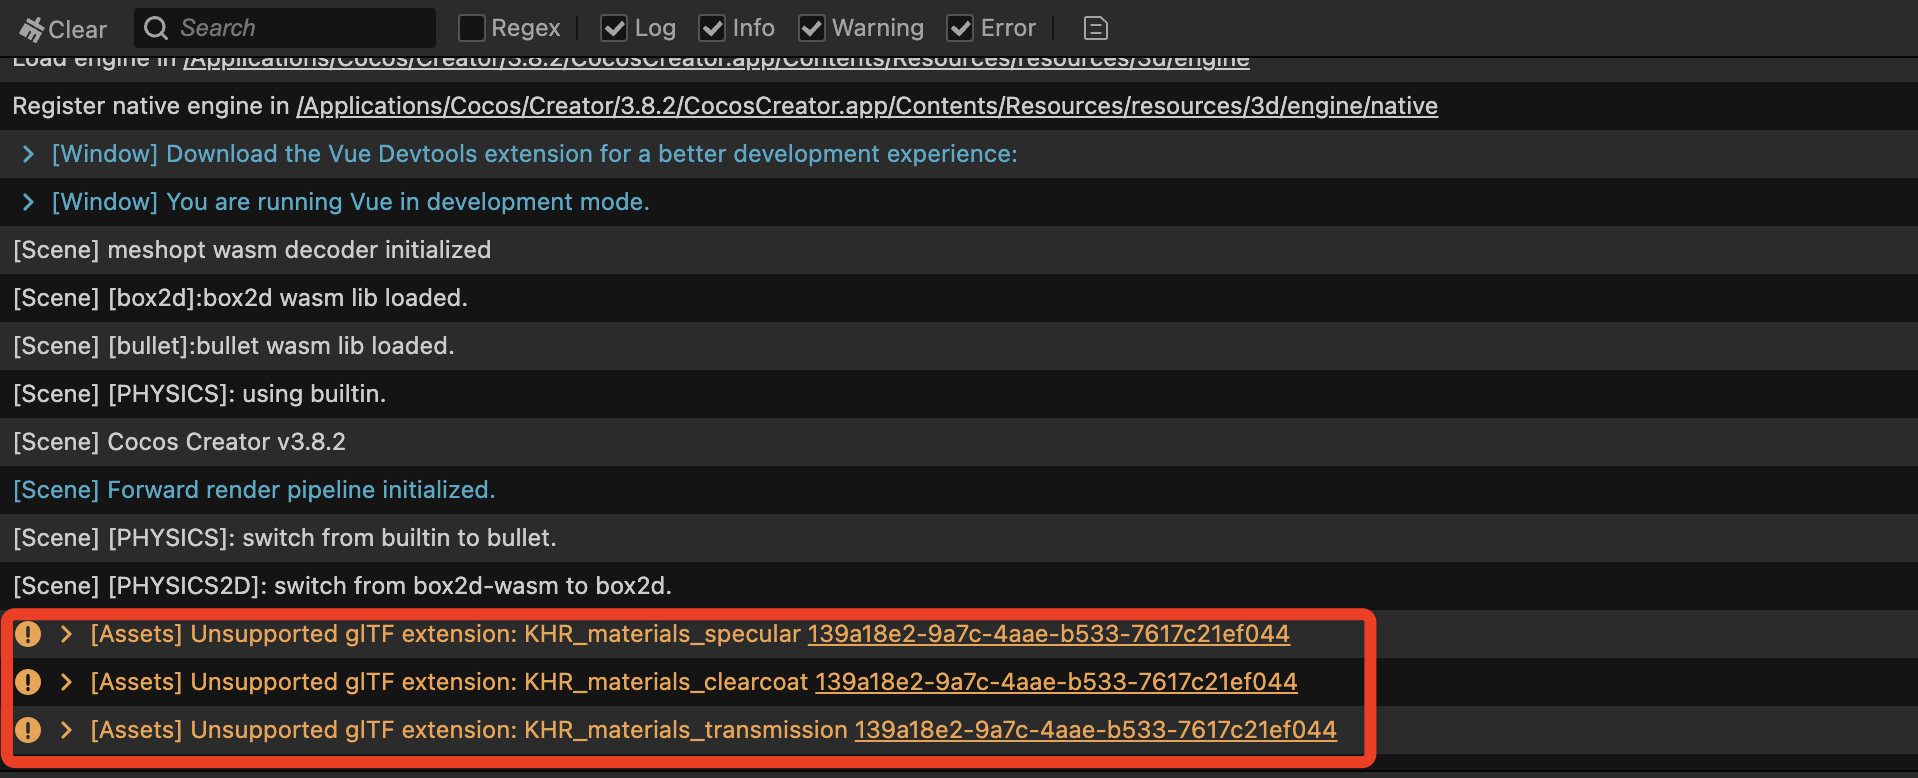Toggle the Log filter checkbox
Image resolution: width=1918 pixels, height=778 pixels.
pyautogui.click(x=614, y=28)
